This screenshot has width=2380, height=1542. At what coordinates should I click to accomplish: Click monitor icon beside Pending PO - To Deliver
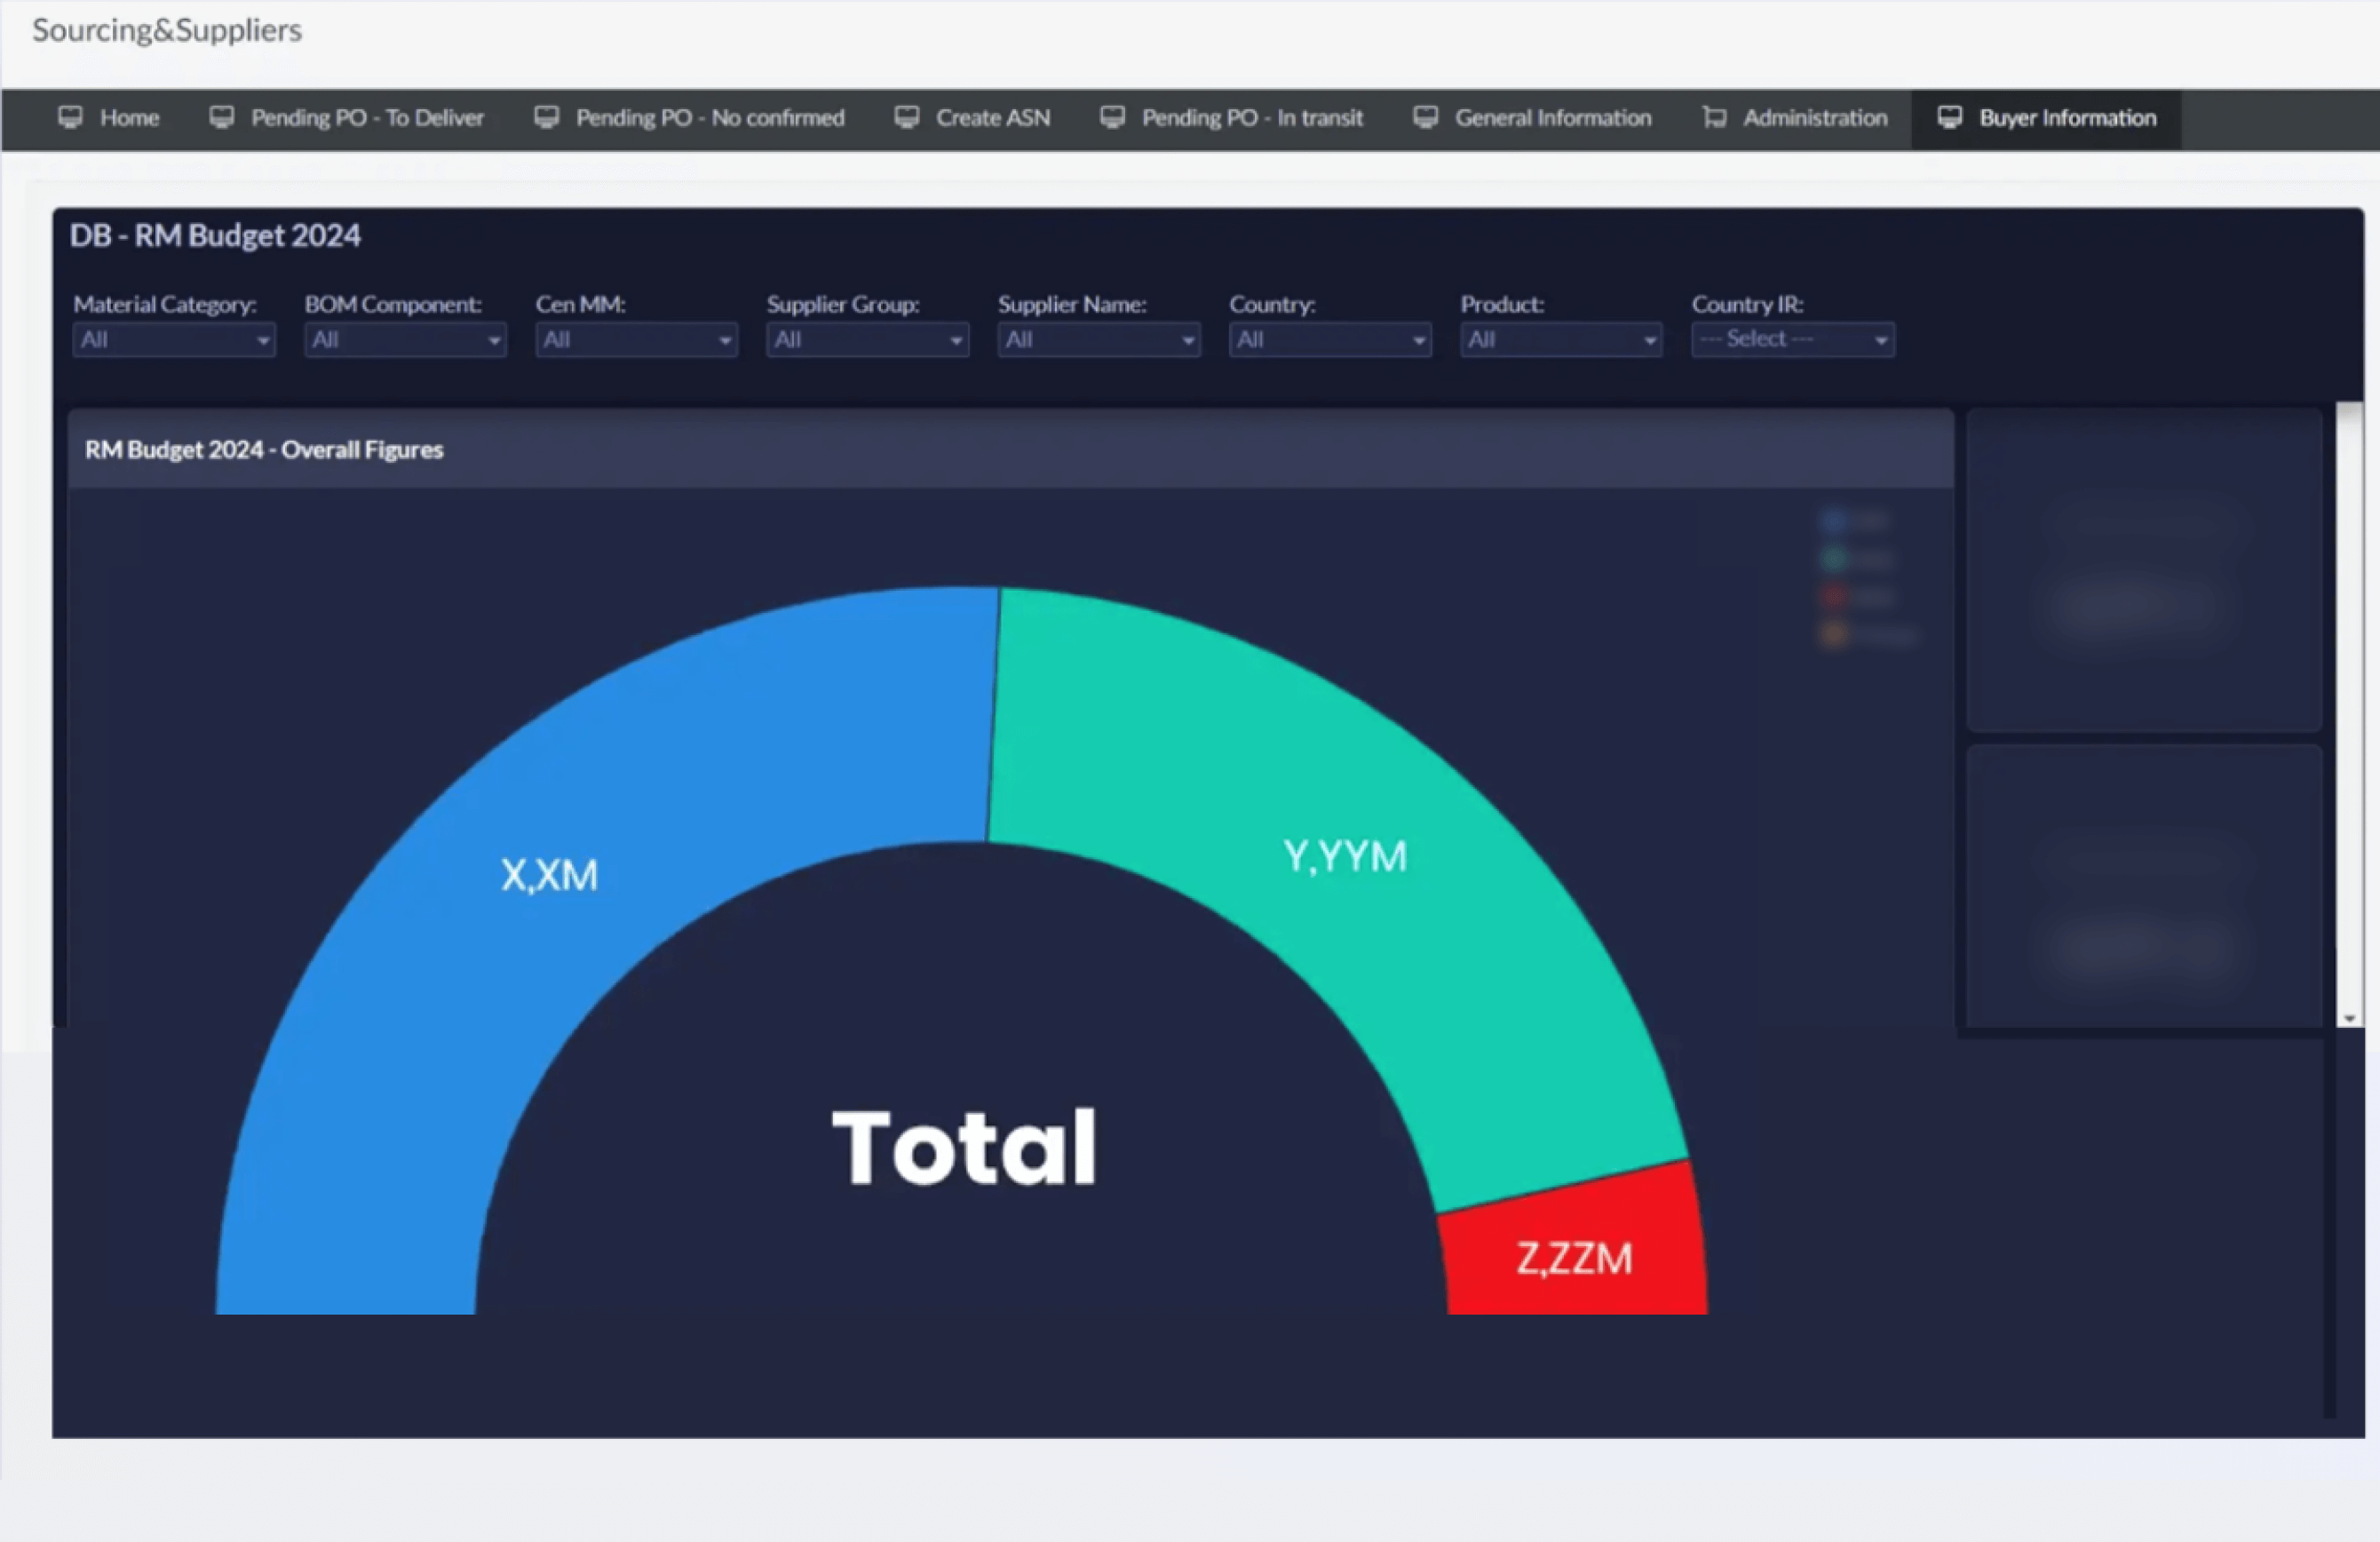pos(222,118)
